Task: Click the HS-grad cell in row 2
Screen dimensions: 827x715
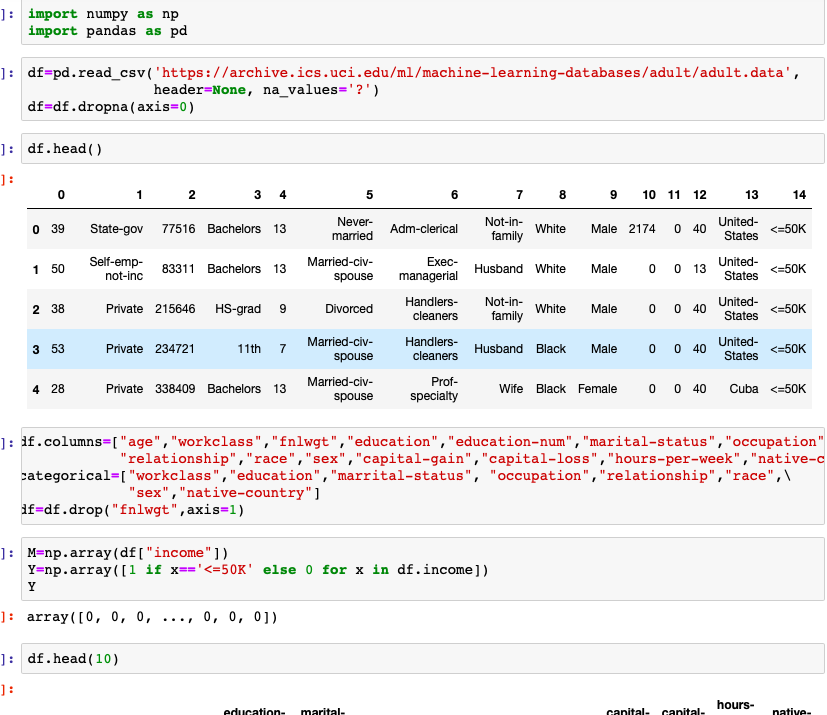Action: (238, 309)
